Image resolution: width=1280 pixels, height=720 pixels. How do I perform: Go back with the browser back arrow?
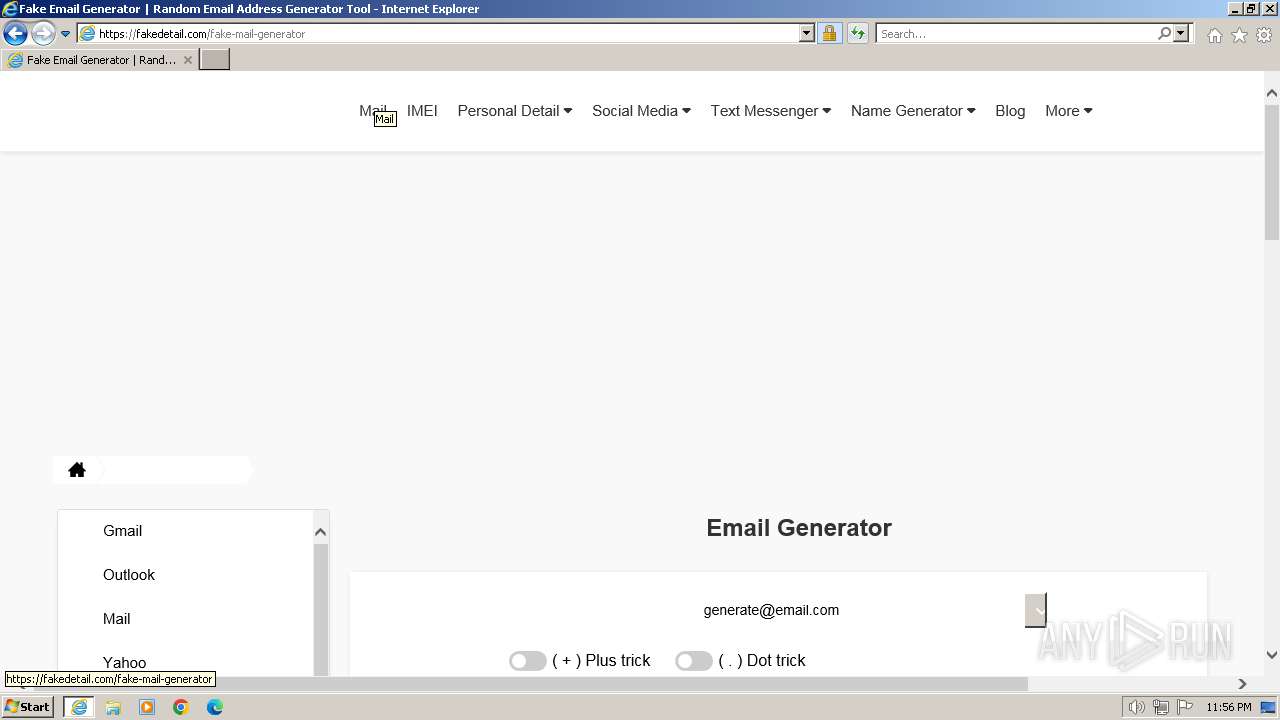15,34
